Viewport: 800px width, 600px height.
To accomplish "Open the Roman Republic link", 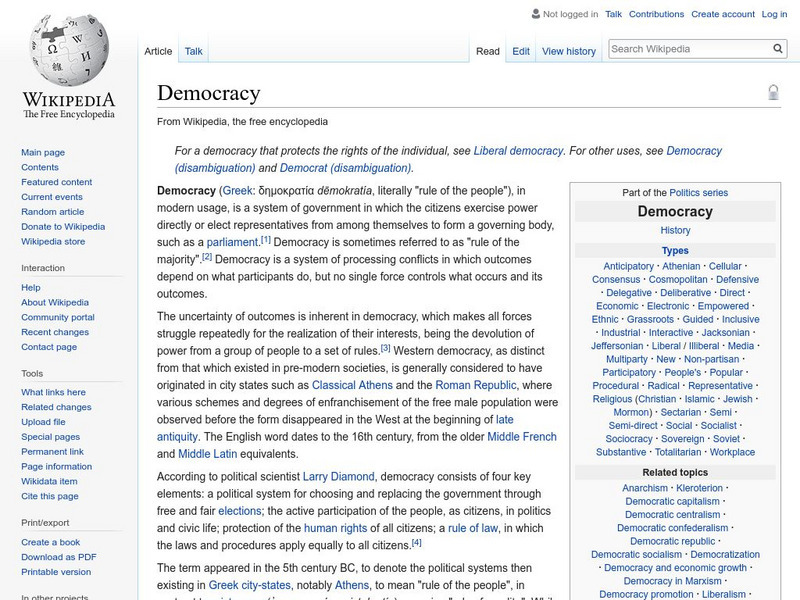I will click(x=476, y=385).
